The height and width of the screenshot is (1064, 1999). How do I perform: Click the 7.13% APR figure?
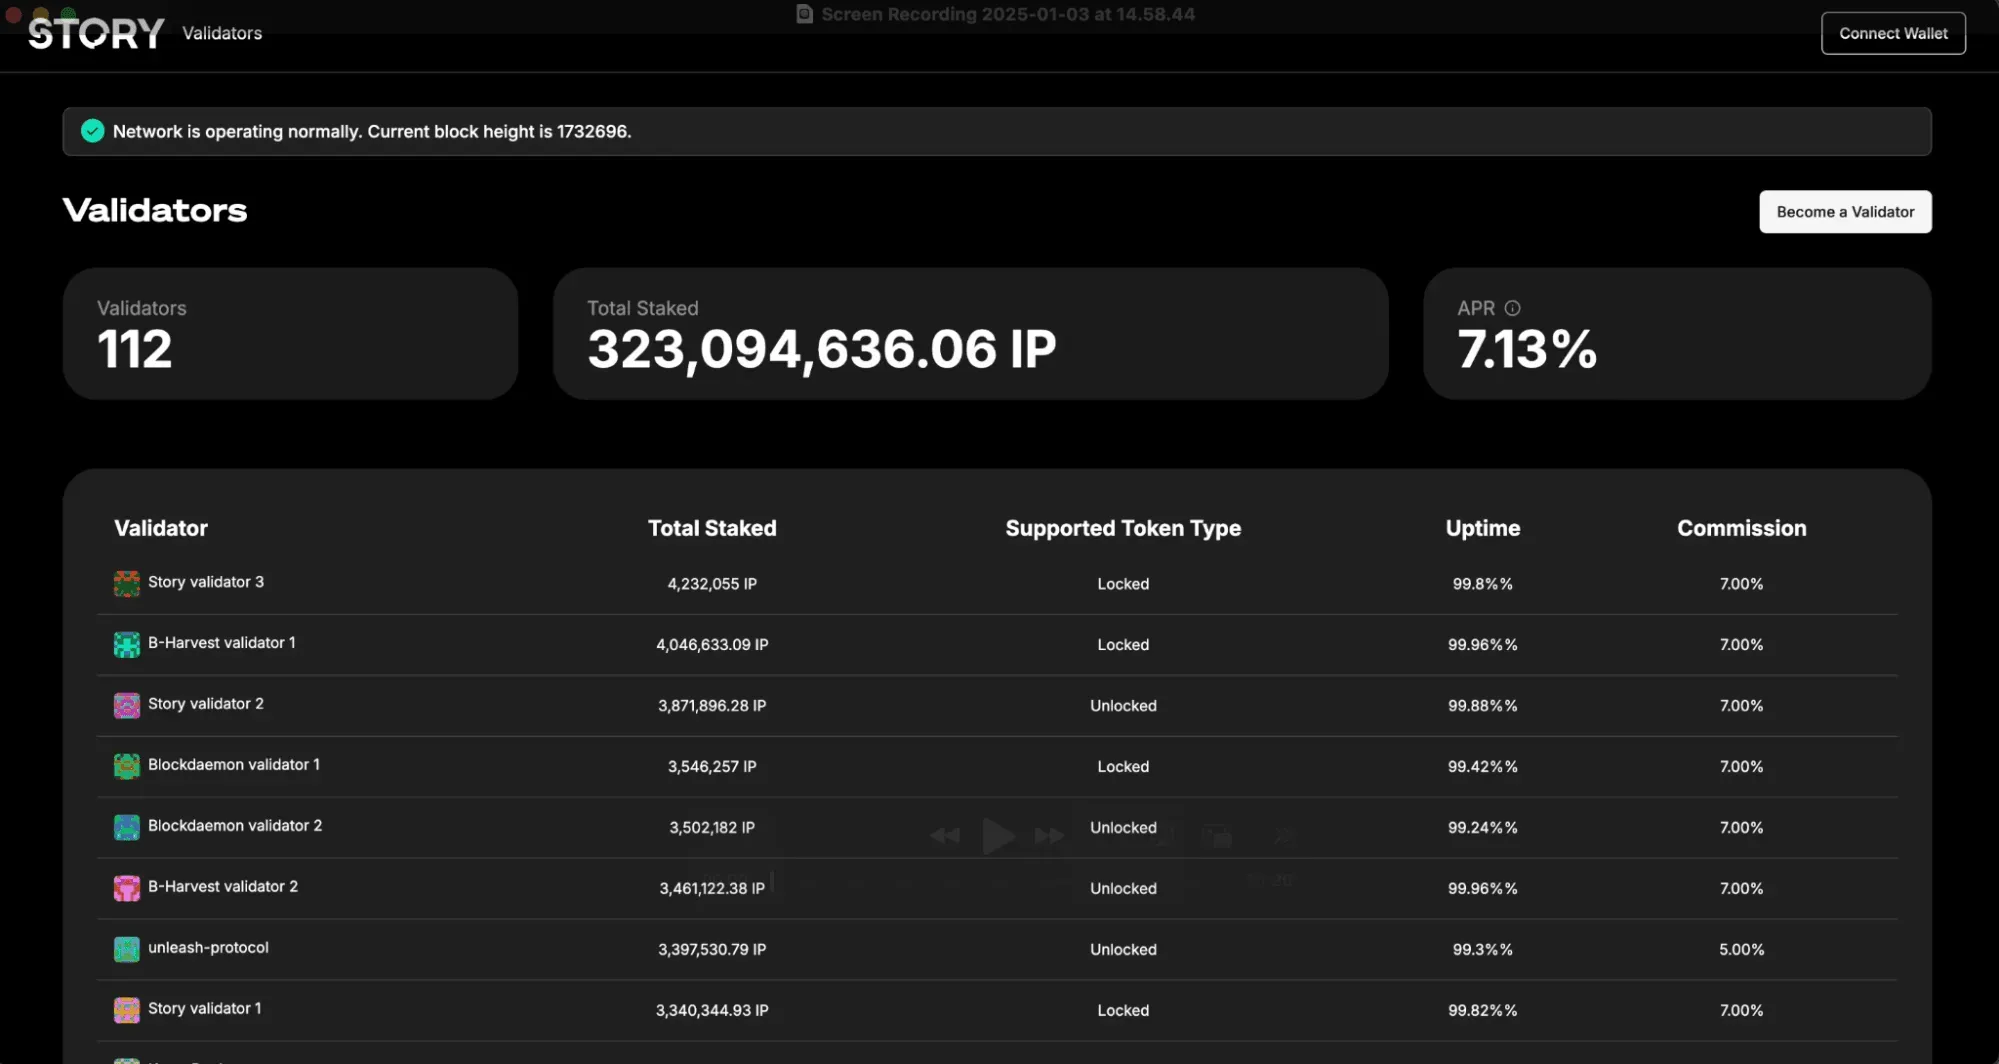click(x=1527, y=349)
